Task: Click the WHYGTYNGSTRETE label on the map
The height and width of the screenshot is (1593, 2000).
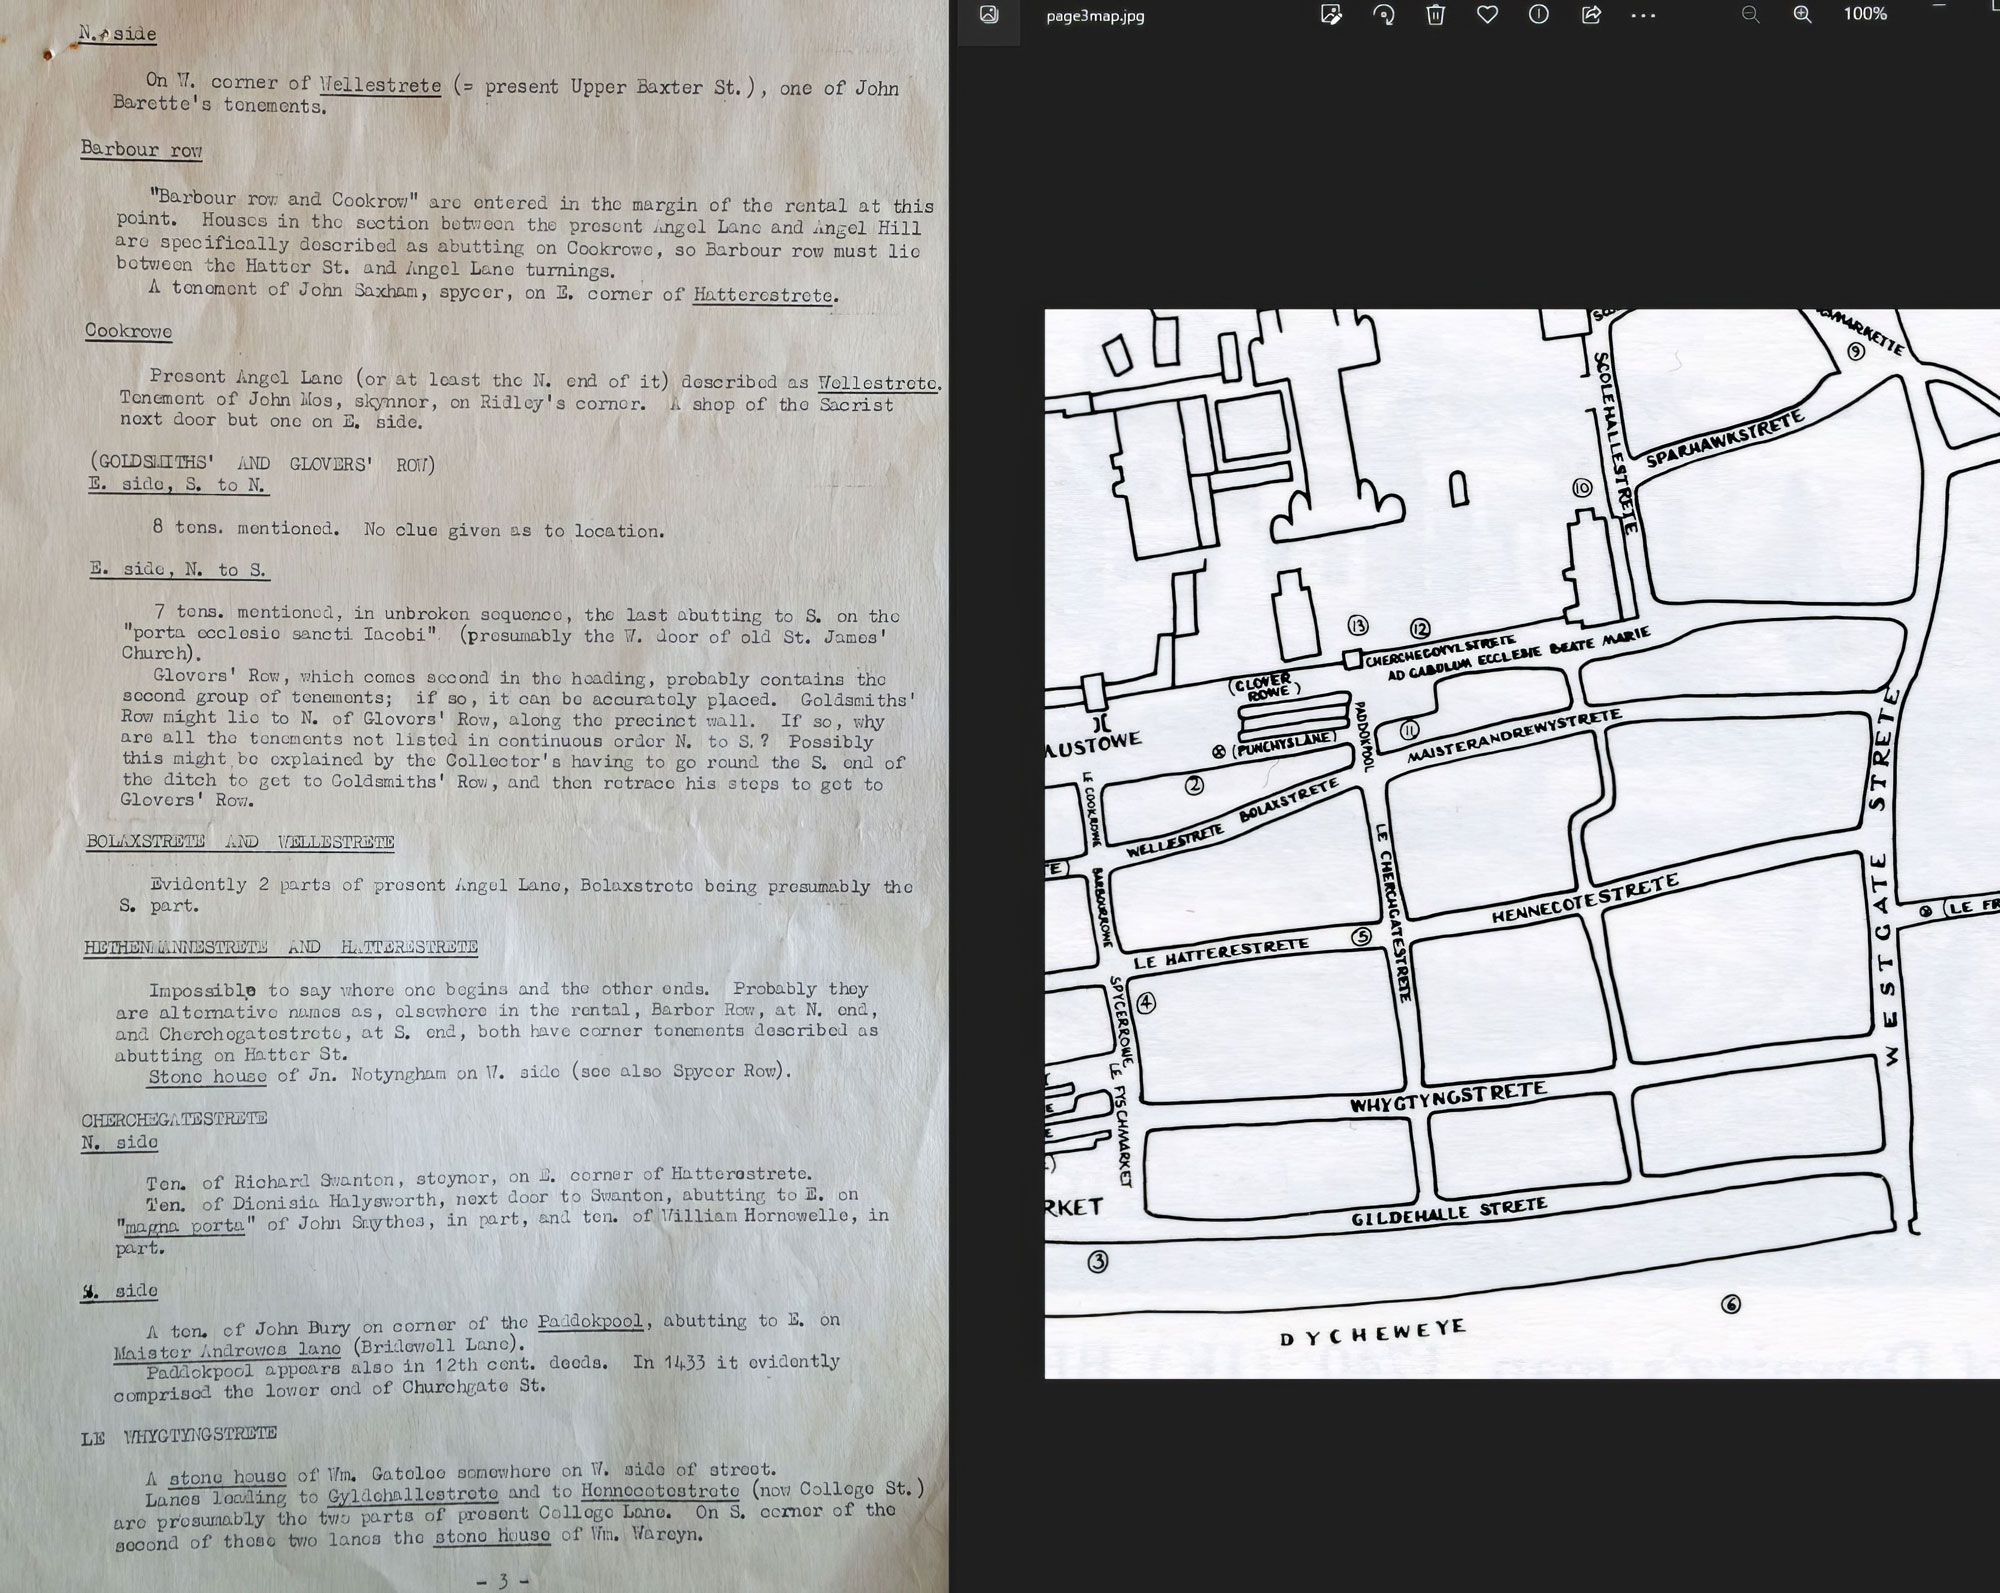Action: tap(1447, 1097)
